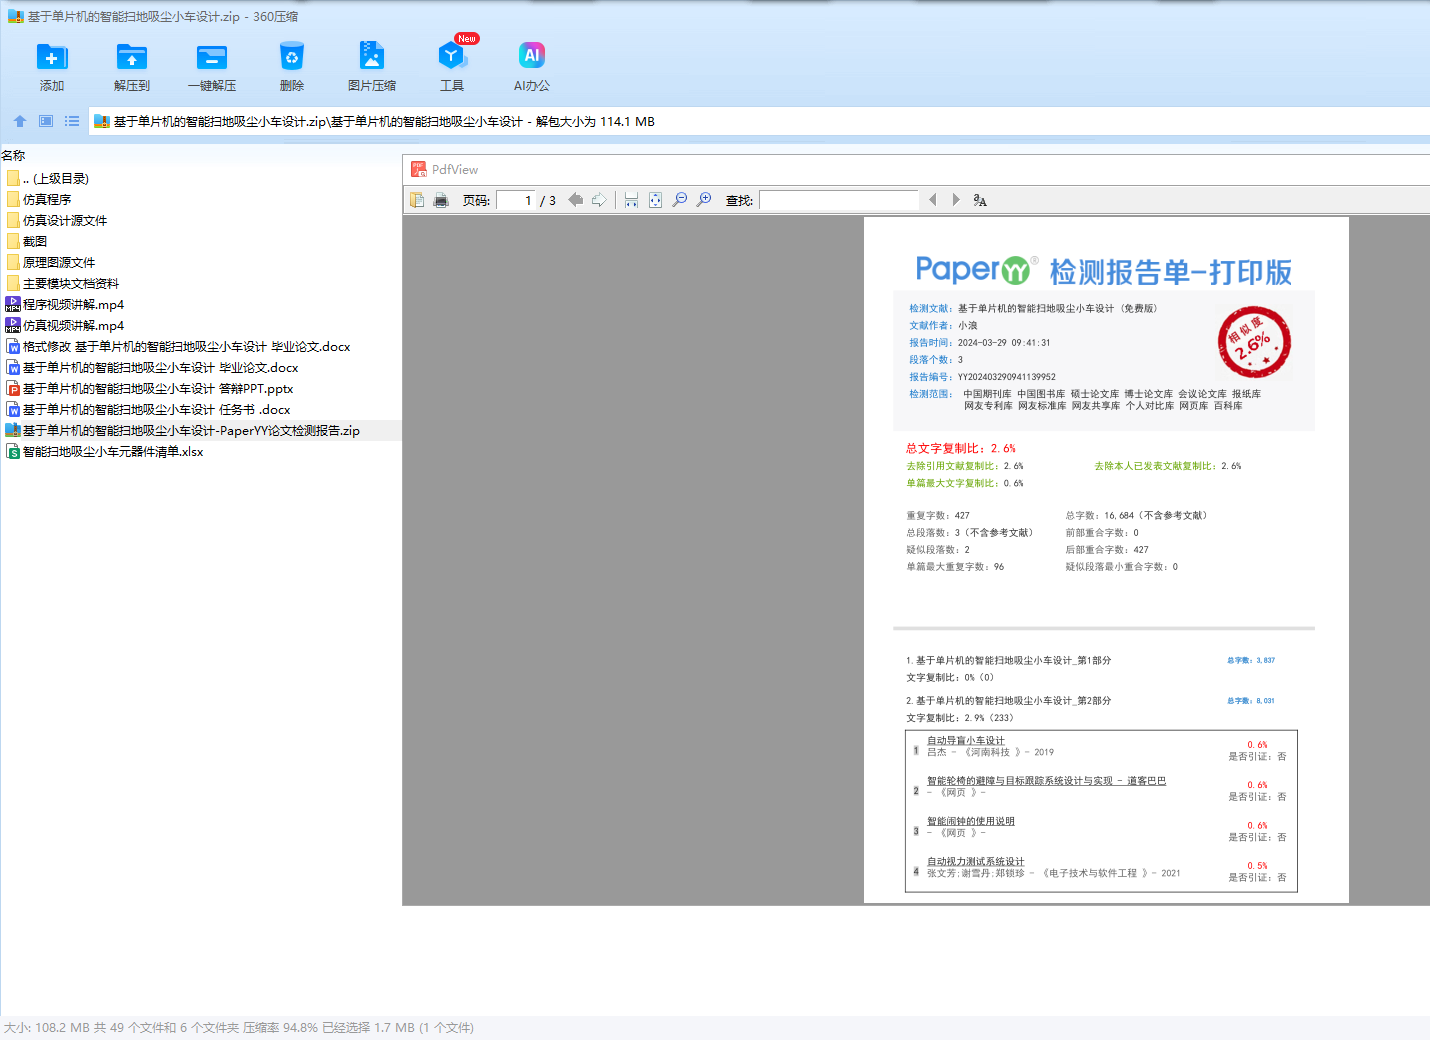Click the 检测报告单-打印版 heading

coord(1170,272)
